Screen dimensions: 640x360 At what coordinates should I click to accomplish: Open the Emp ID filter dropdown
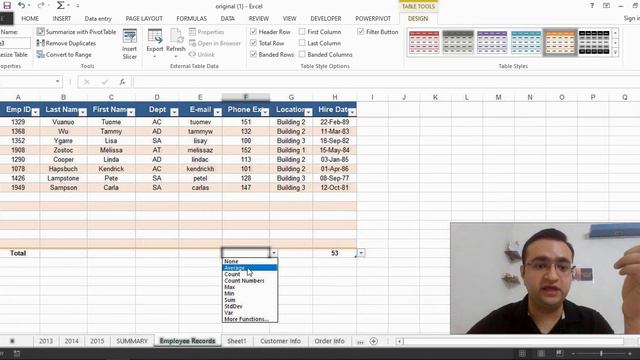[x=36, y=112]
